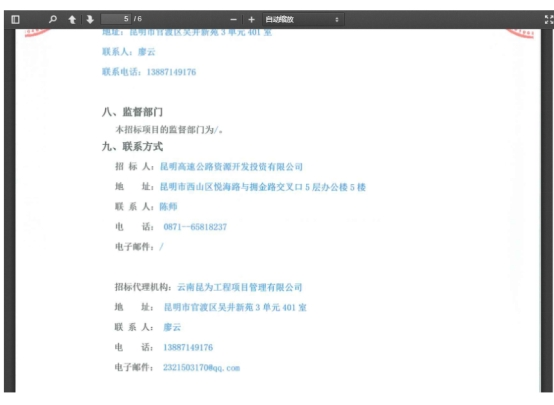Switch to presentation mode via fullscreen icon
Viewport: 554px width, 405px height.
pos(549,19)
